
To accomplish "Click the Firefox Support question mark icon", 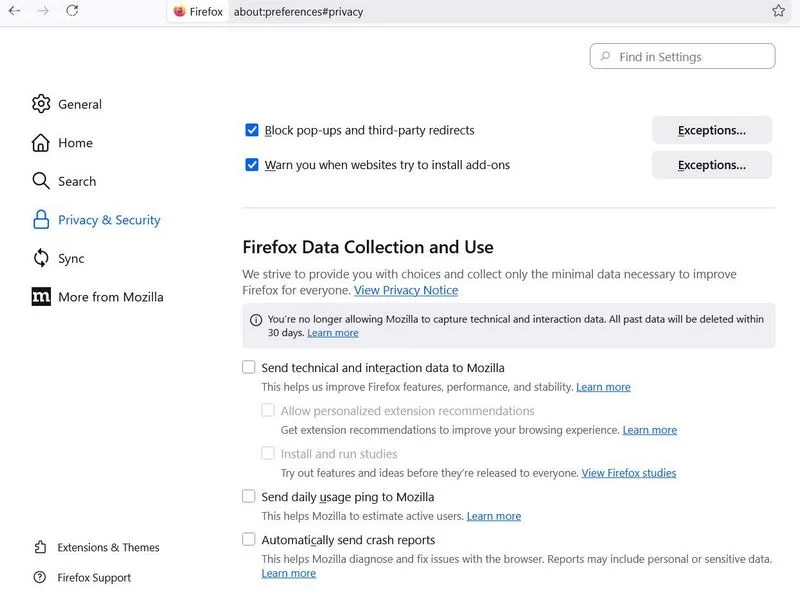I will [40, 577].
